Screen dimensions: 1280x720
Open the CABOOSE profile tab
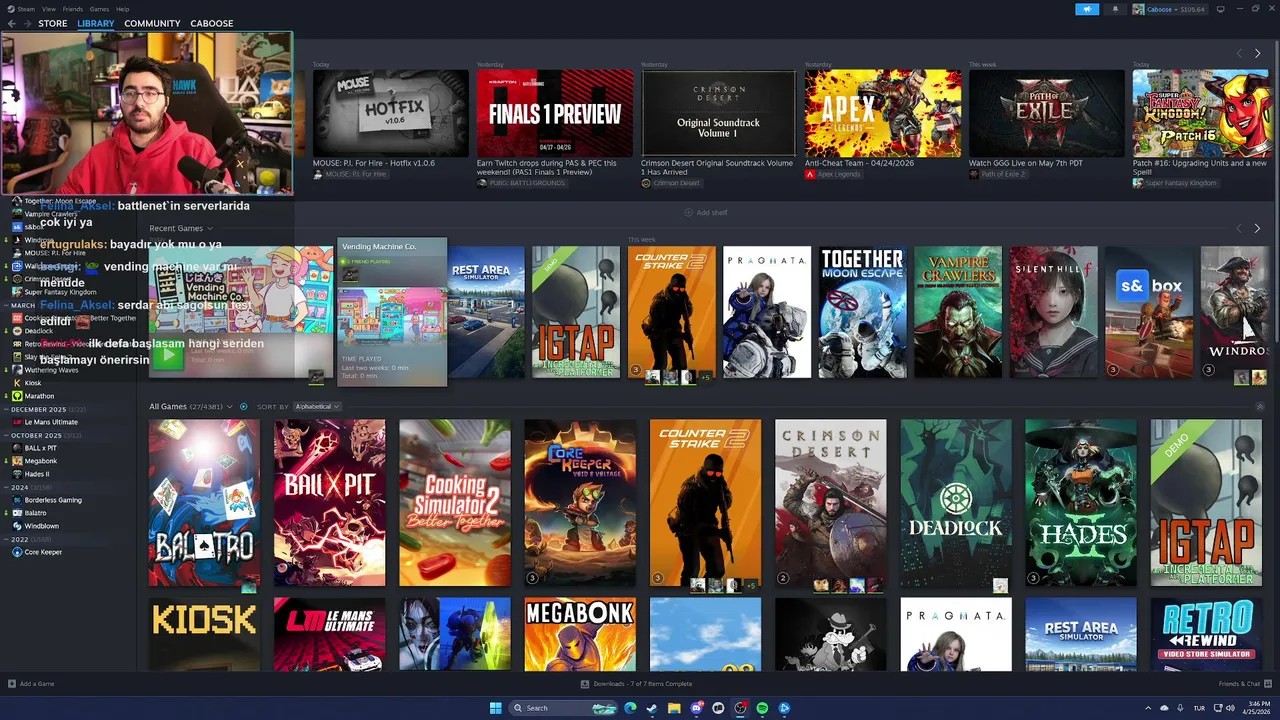coord(211,23)
